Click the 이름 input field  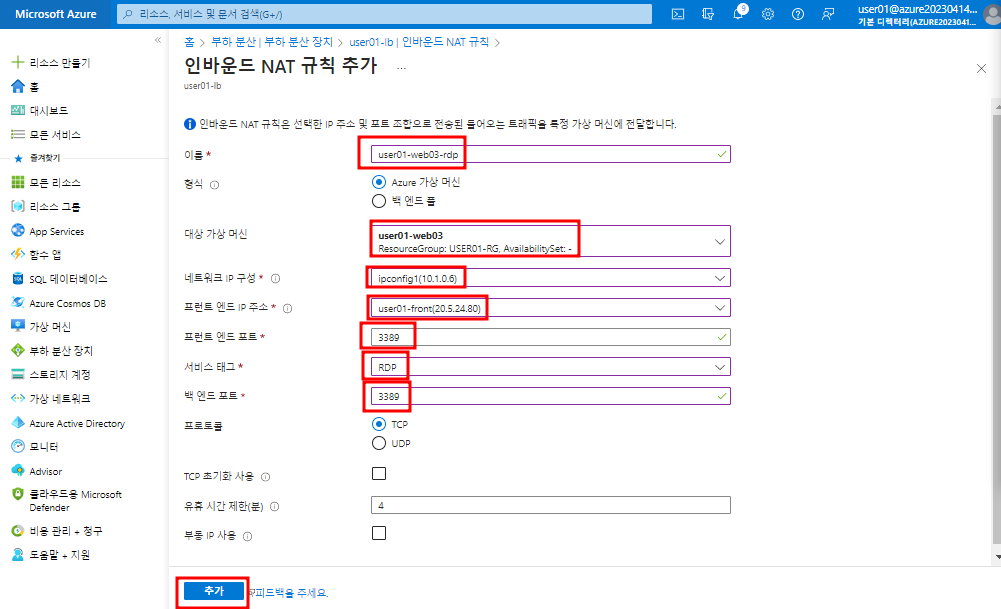coord(550,154)
